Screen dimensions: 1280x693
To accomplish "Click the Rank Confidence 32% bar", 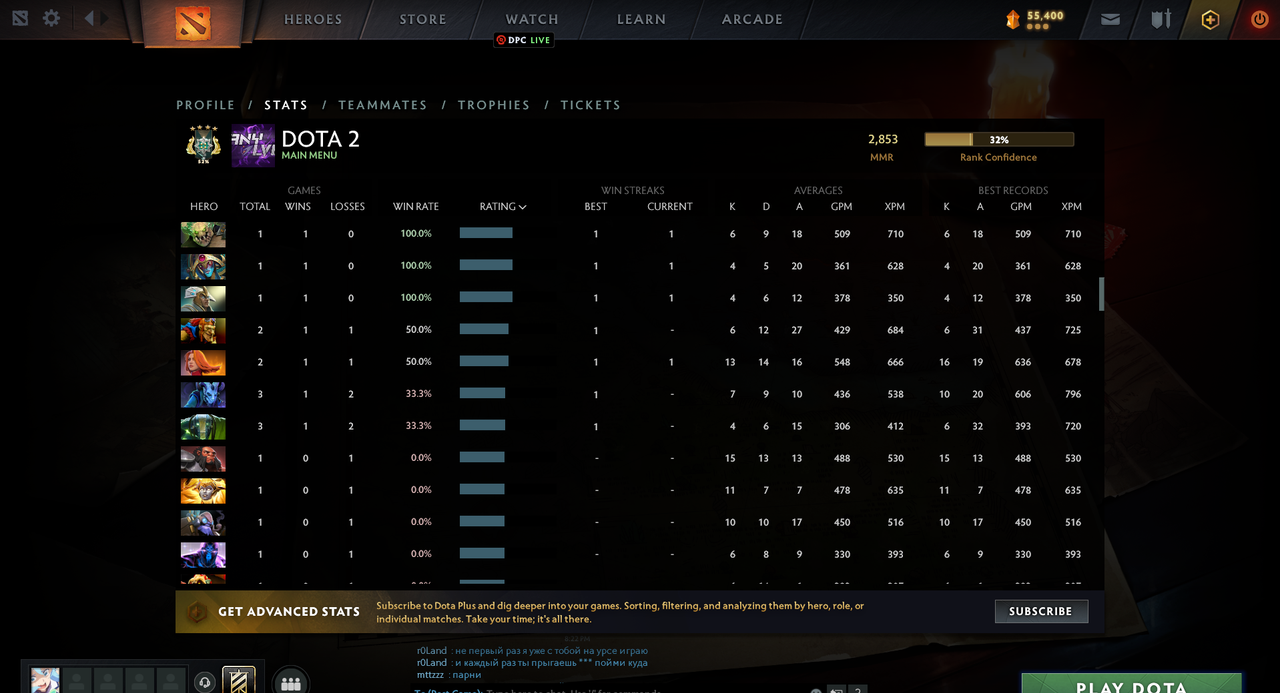I will [999, 140].
